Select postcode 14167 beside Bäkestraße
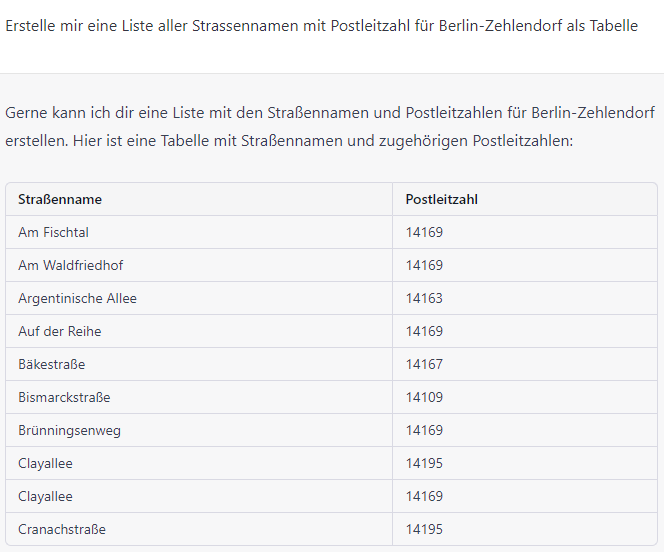 [424, 364]
